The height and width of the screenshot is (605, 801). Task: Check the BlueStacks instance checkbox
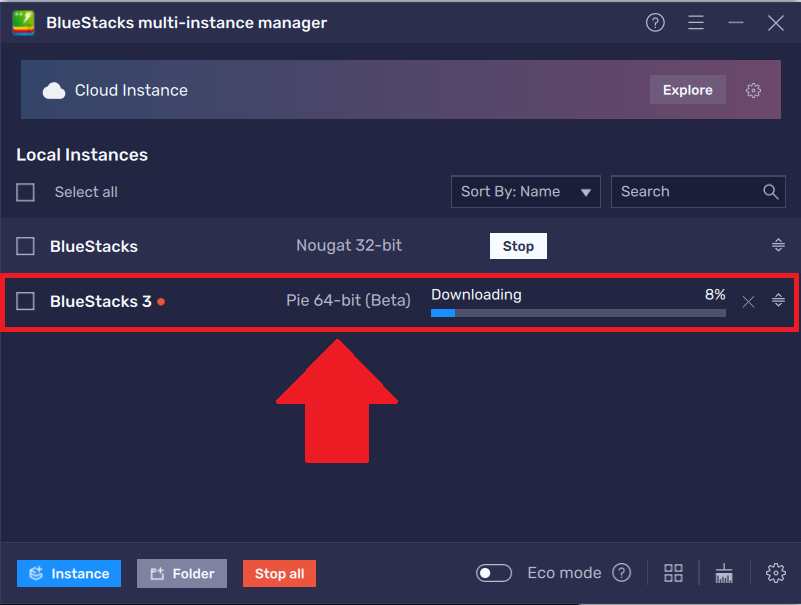(x=25, y=246)
